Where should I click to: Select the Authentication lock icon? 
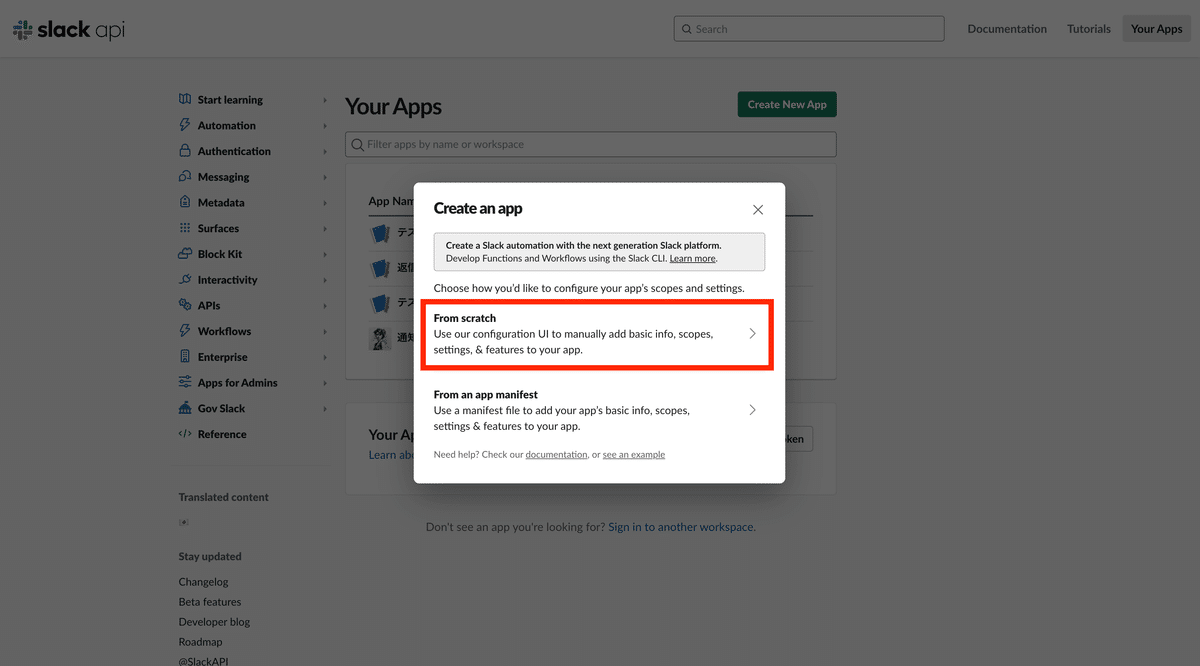[185, 151]
